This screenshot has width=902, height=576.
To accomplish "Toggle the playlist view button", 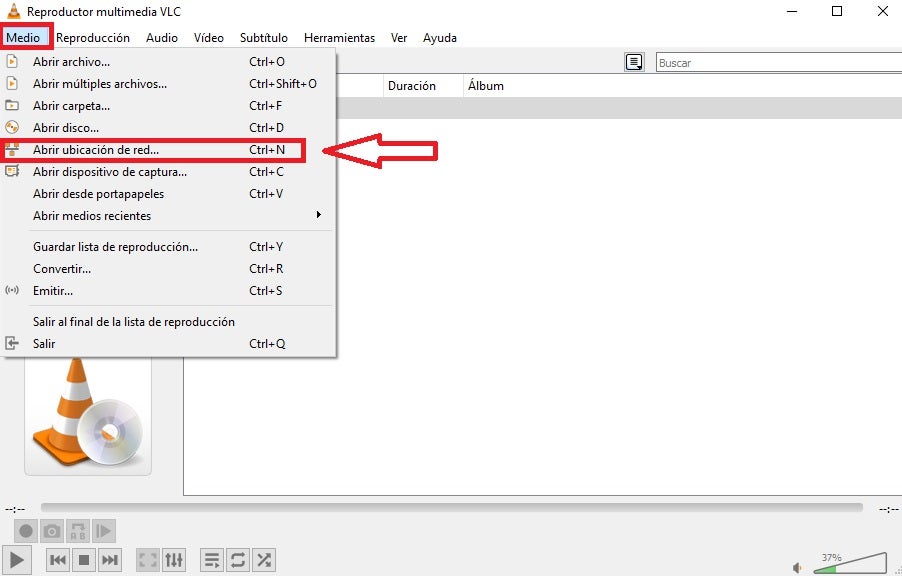I will pyautogui.click(x=212, y=559).
